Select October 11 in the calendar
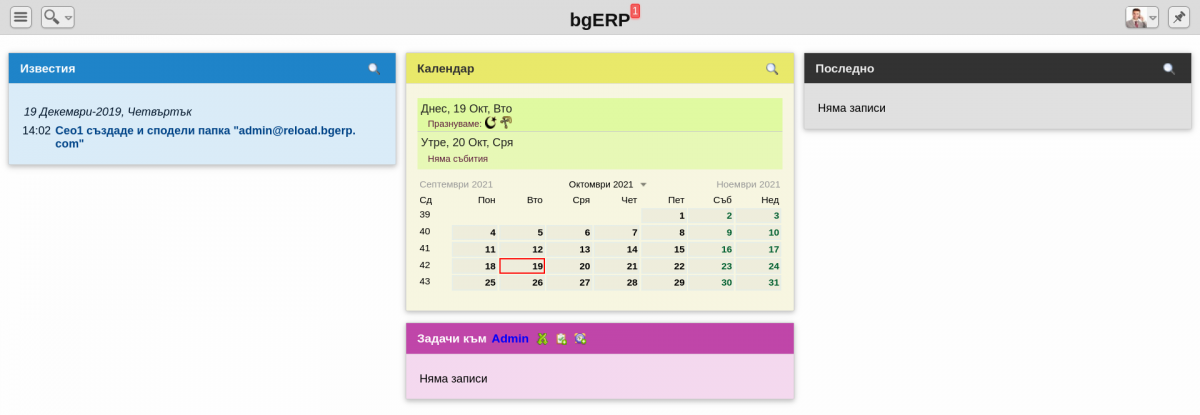This screenshot has width=1200, height=415. (x=475, y=249)
